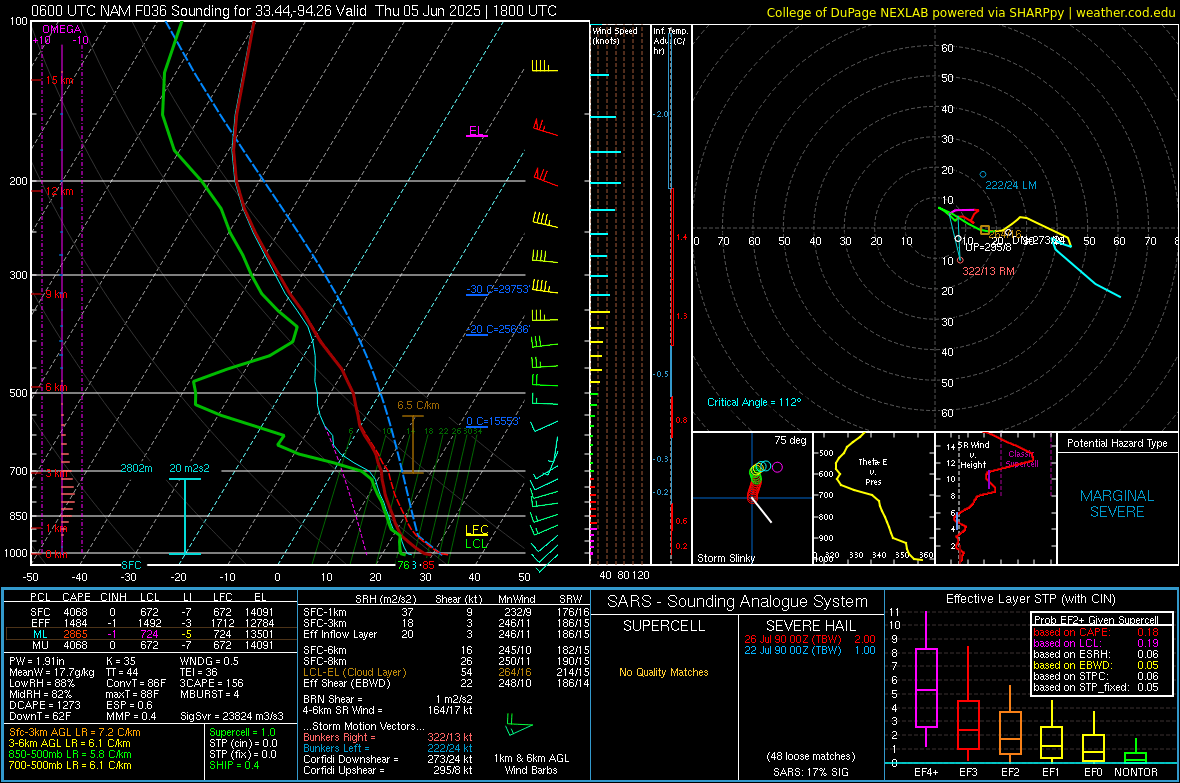
Task: Click the Sfc-3km AGL LR = 7.2 C/km line
Action: click(75, 732)
